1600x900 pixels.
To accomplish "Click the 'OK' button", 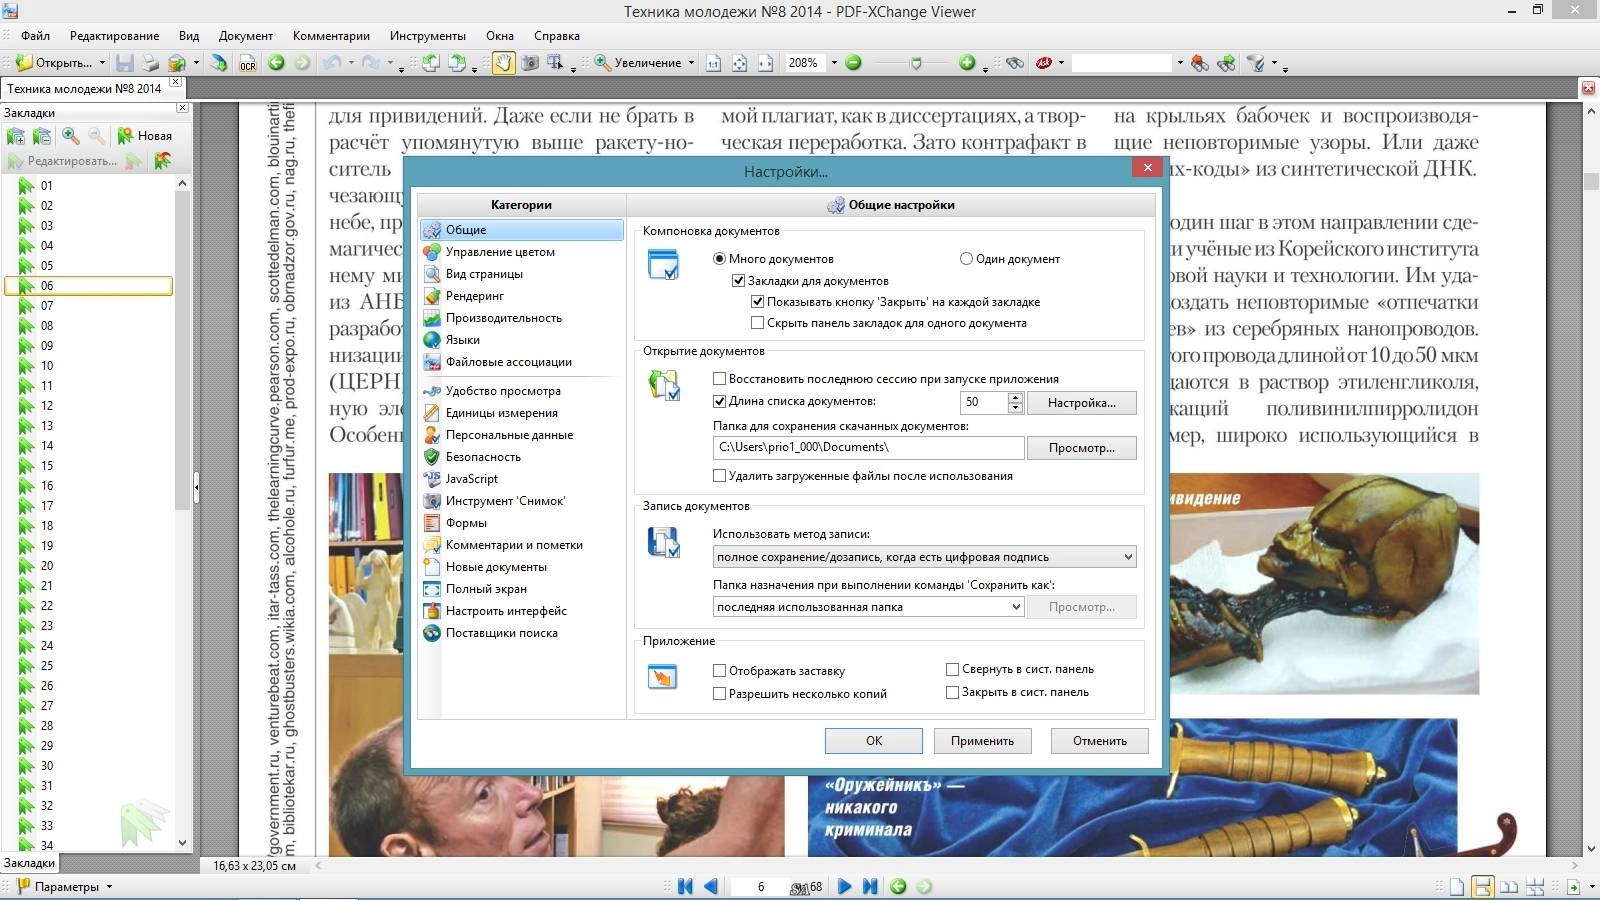I will tap(873, 741).
